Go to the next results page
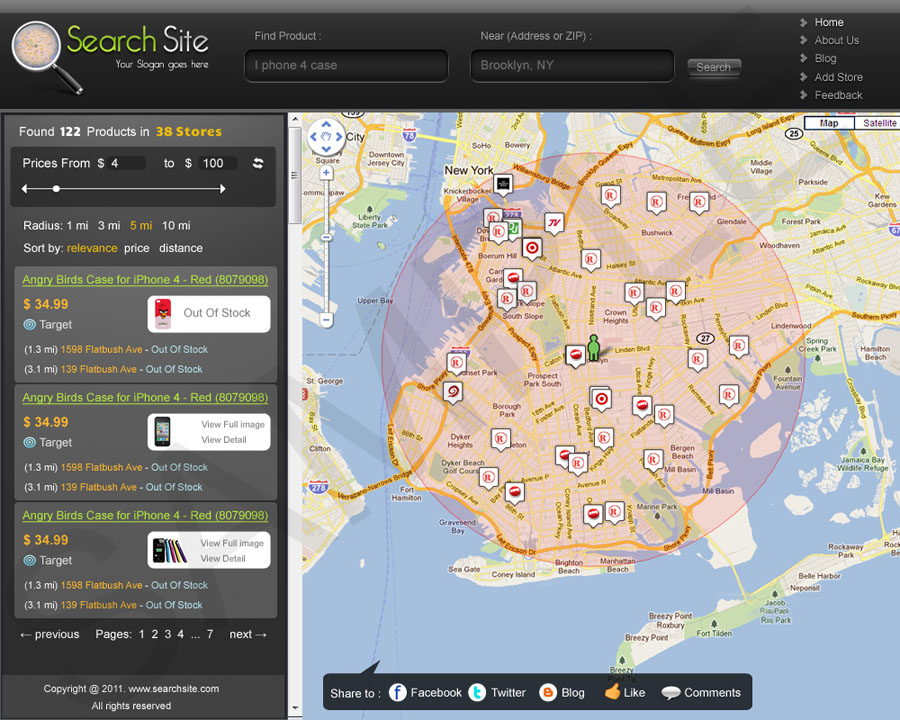The height and width of the screenshot is (720, 900). (x=248, y=634)
